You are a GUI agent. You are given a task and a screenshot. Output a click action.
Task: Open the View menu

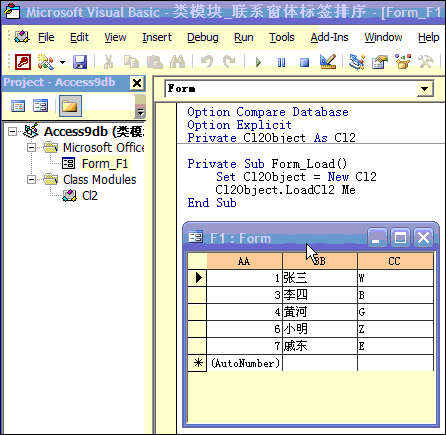coord(115,37)
